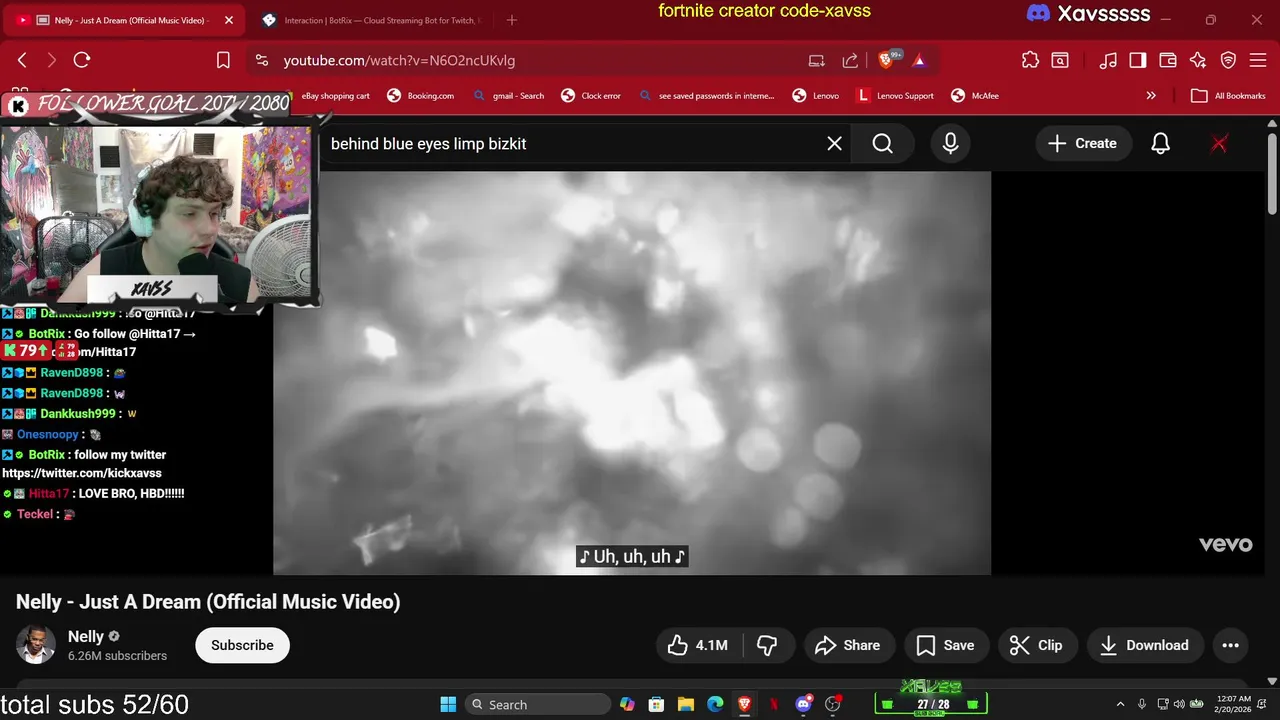1280x720 pixels.
Task: Save the video to a playlist
Action: [x=946, y=645]
